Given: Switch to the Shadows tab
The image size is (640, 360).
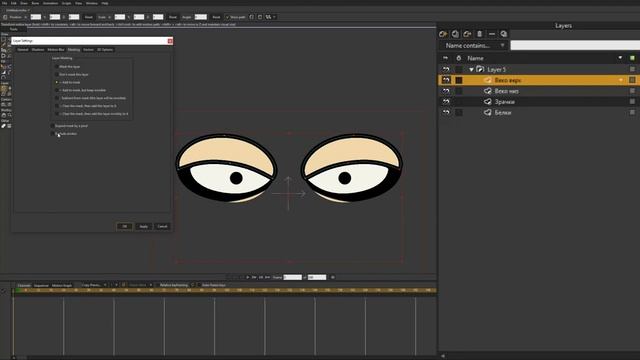Looking at the screenshot, I should pos(38,50).
